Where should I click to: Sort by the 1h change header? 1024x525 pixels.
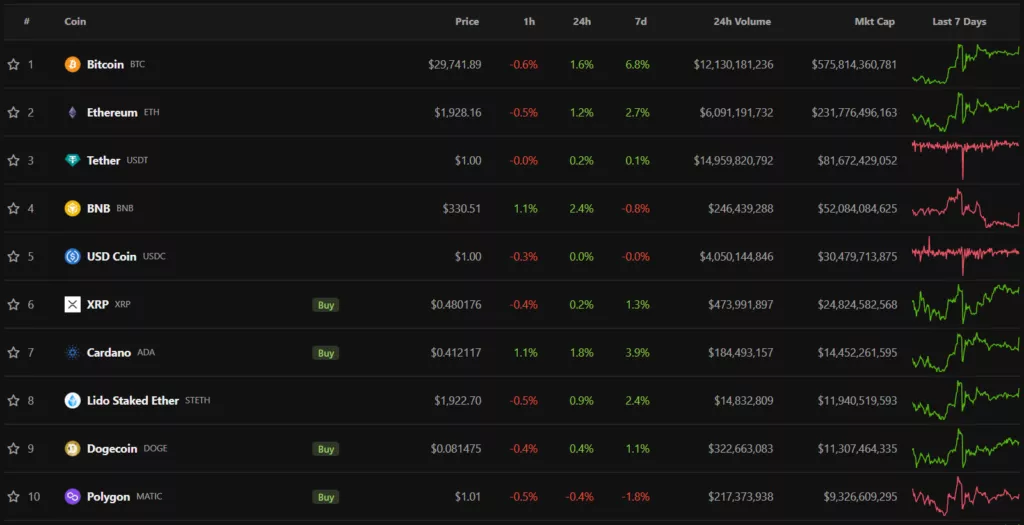click(x=529, y=22)
